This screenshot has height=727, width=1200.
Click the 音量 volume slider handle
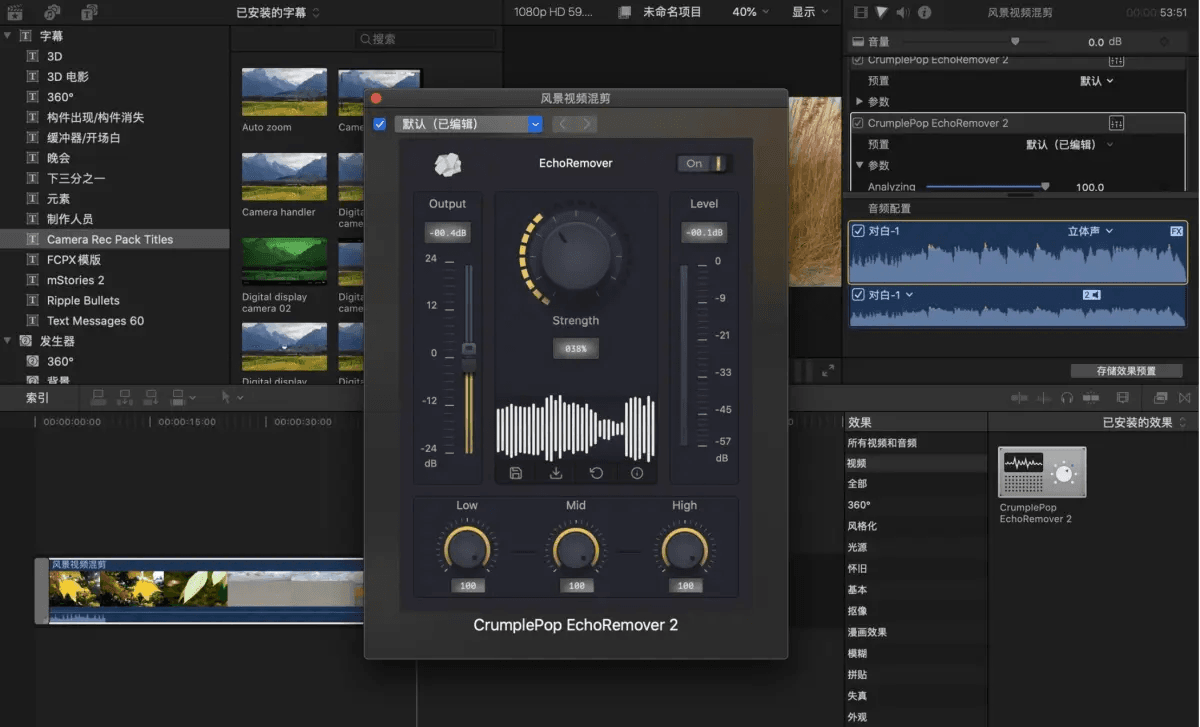[x=1016, y=42]
